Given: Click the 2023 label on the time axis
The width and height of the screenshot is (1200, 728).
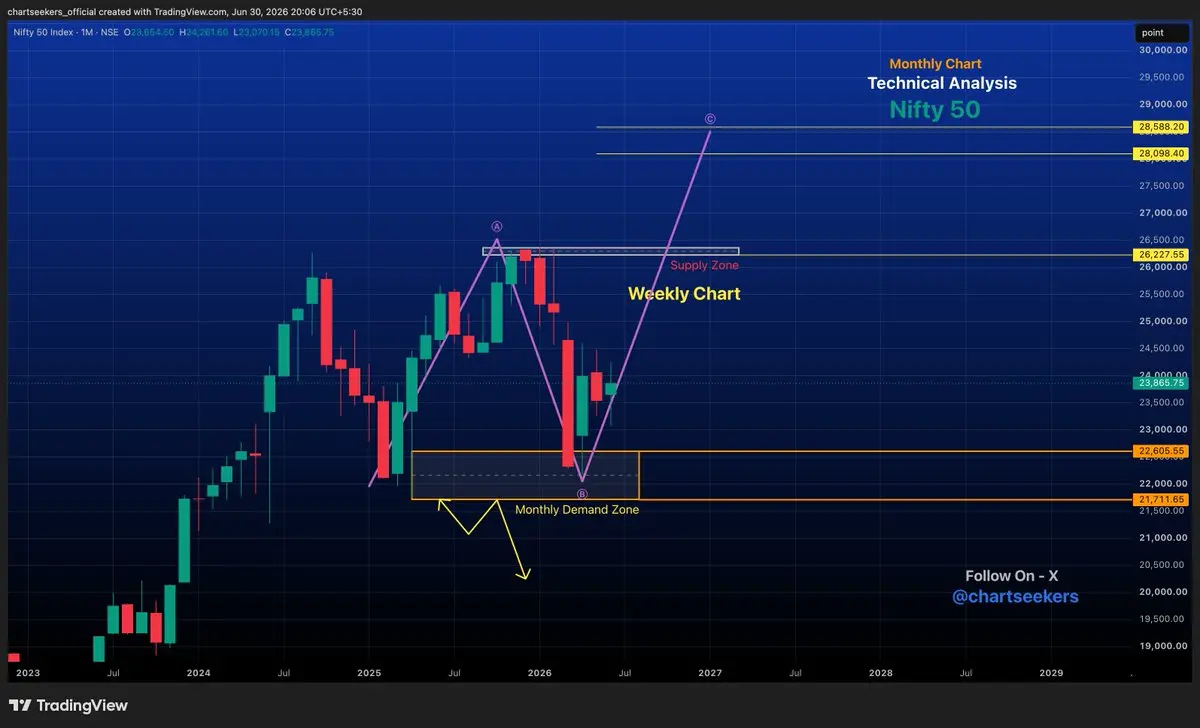Looking at the screenshot, I should coord(29,673).
